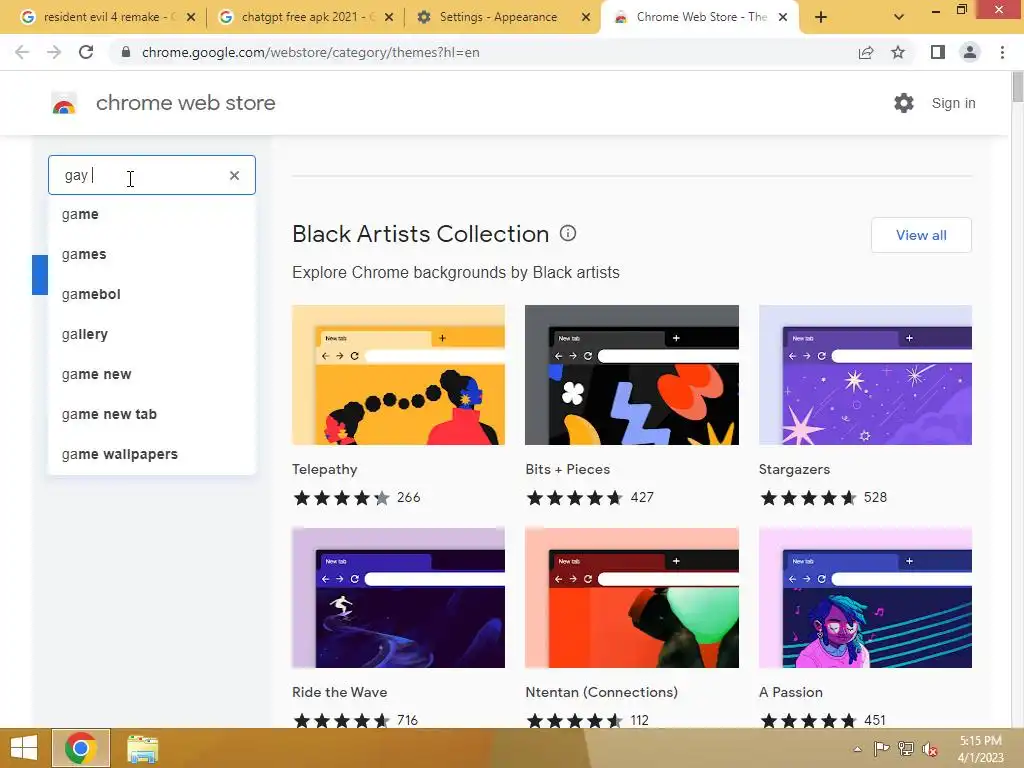Choose the 'game' search suggestion
This screenshot has width=1024, height=768.
152,214
